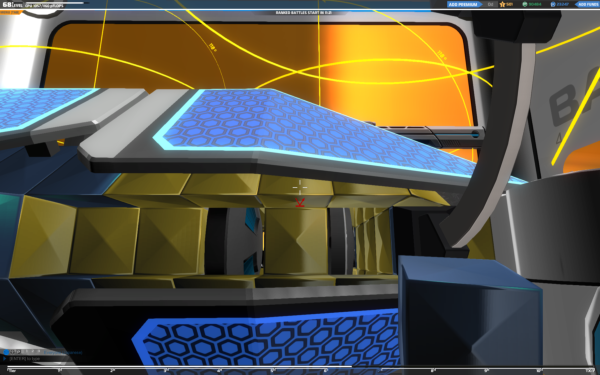
Task: Click the Ranked Battles start timer text
Action: click(x=303, y=13)
